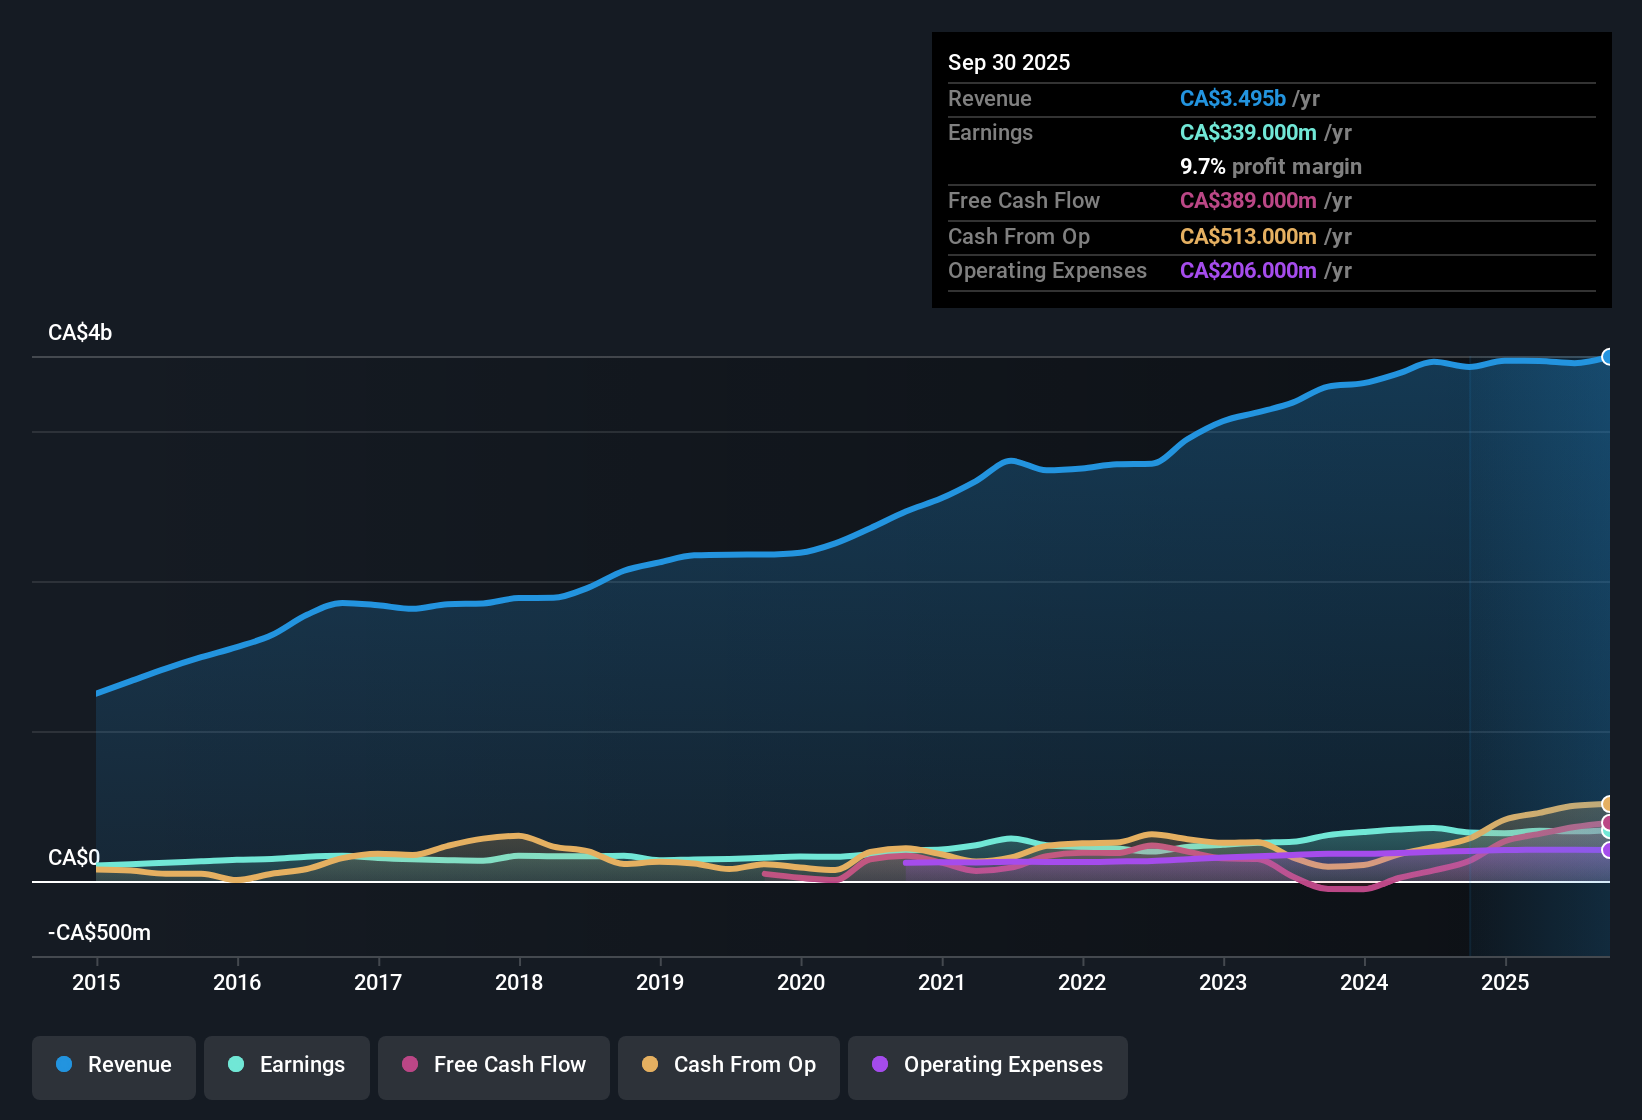This screenshot has width=1642, height=1120.
Task: Toggle the Earnings legend button
Action: pyautogui.click(x=287, y=1065)
